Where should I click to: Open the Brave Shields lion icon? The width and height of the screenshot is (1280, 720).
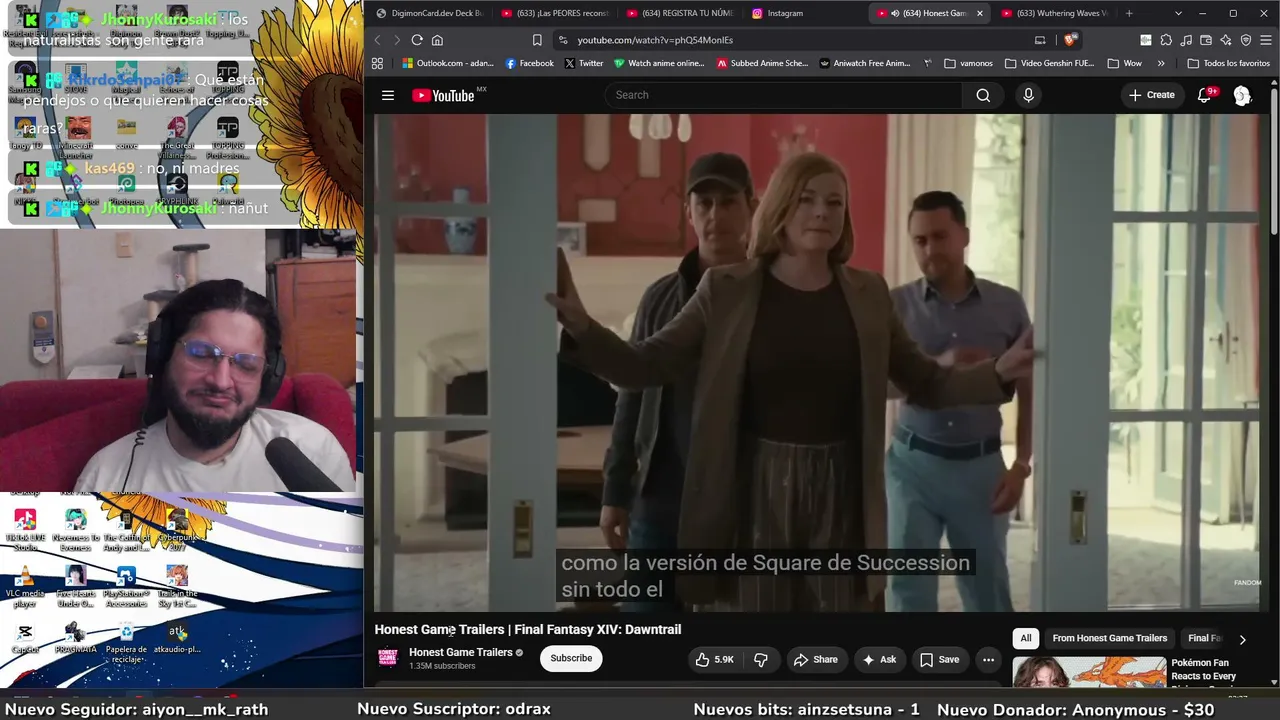[x=1069, y=40]
